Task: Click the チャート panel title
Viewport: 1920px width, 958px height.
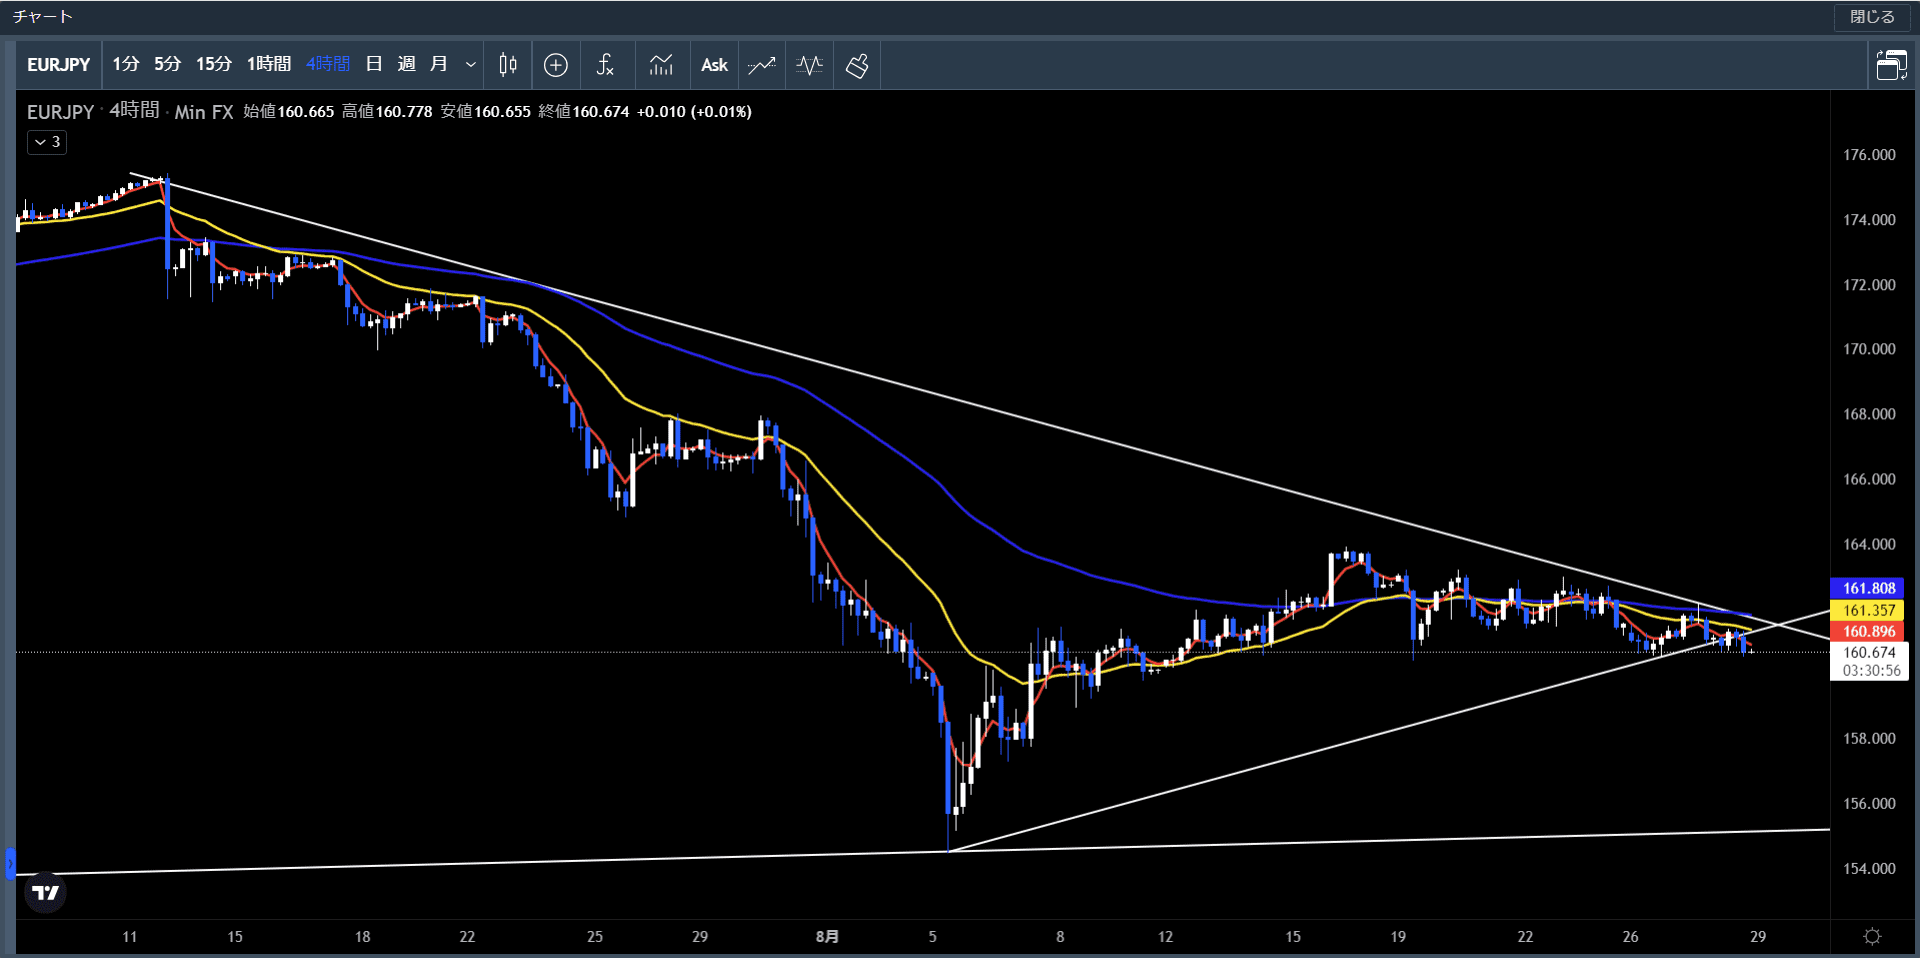Action: (43, 17)
